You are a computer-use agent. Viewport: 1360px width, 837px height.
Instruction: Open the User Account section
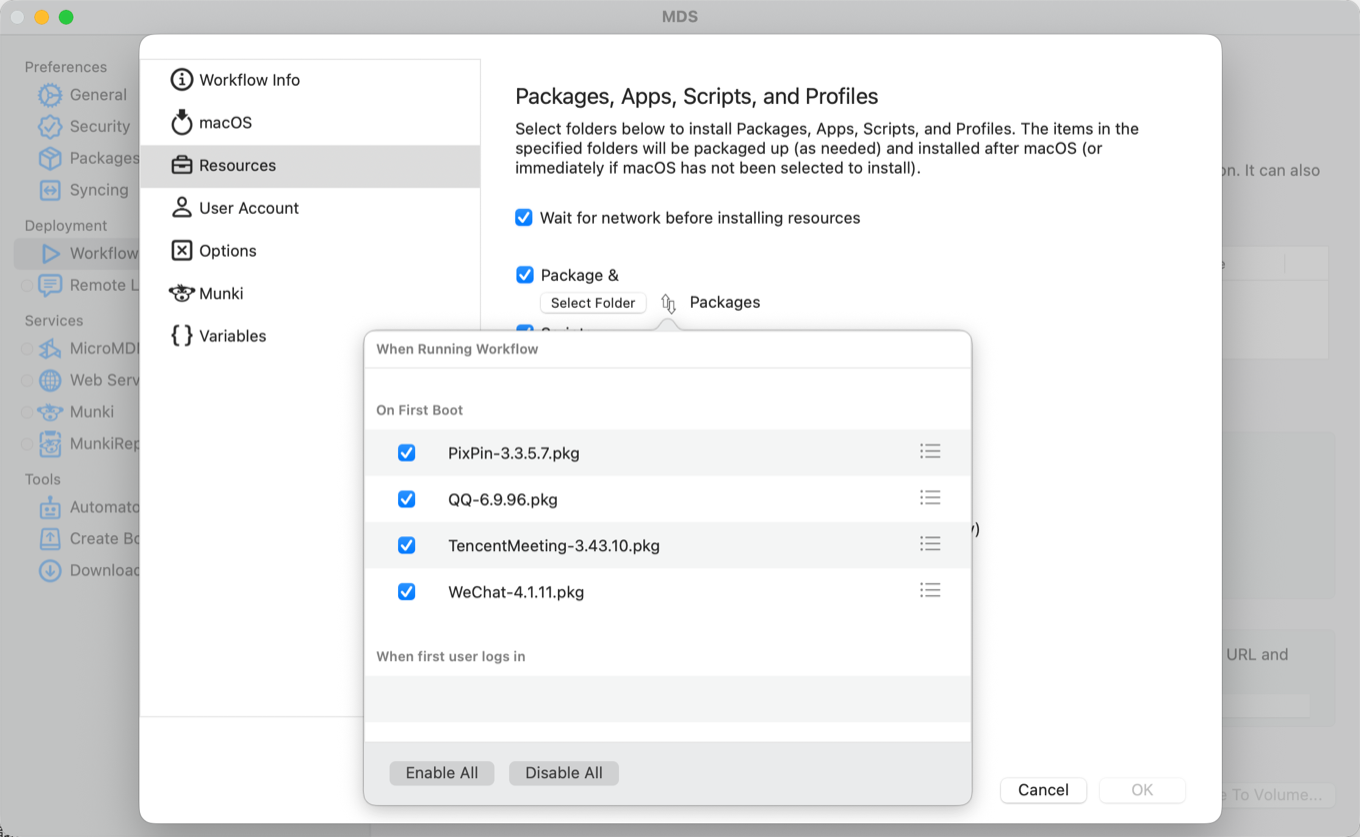(x=310, y=208)
